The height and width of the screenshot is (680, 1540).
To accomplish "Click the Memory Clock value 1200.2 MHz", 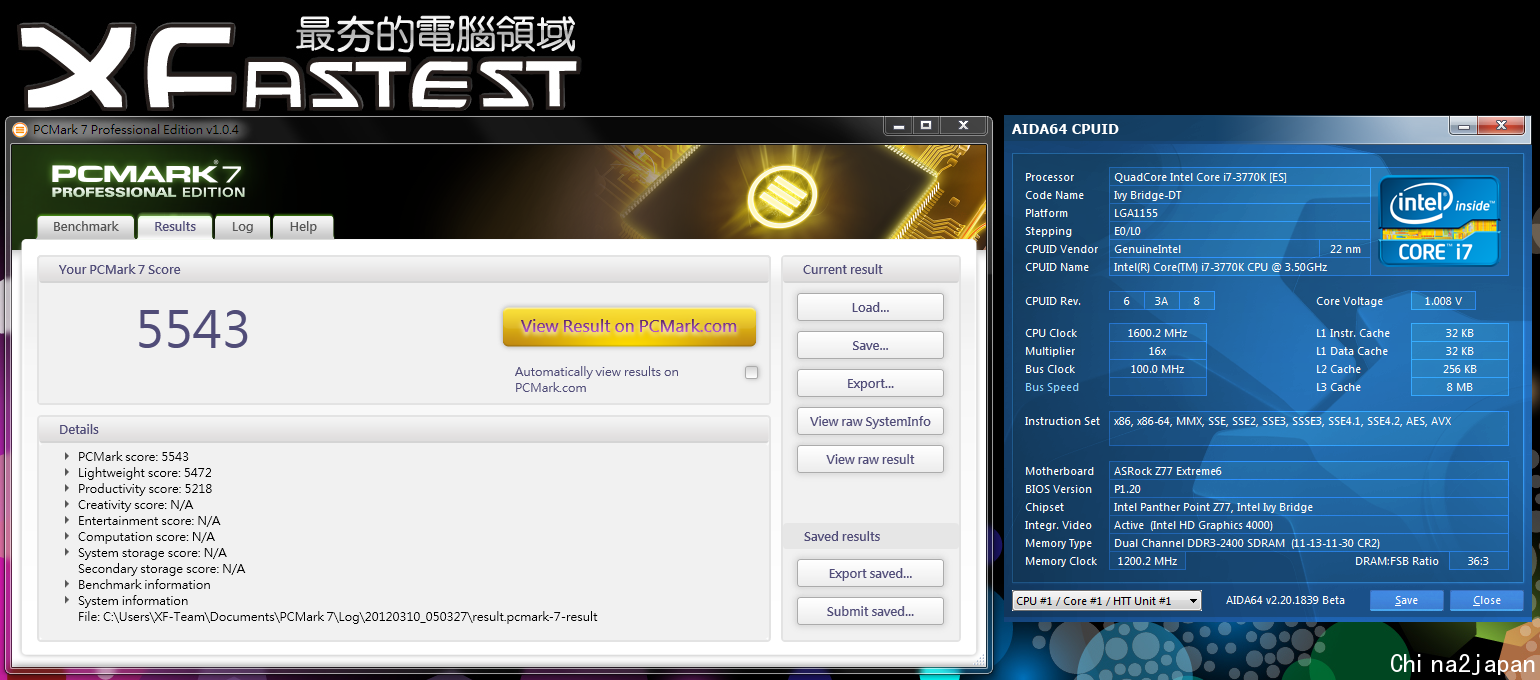I will [x=1147, y=561].
